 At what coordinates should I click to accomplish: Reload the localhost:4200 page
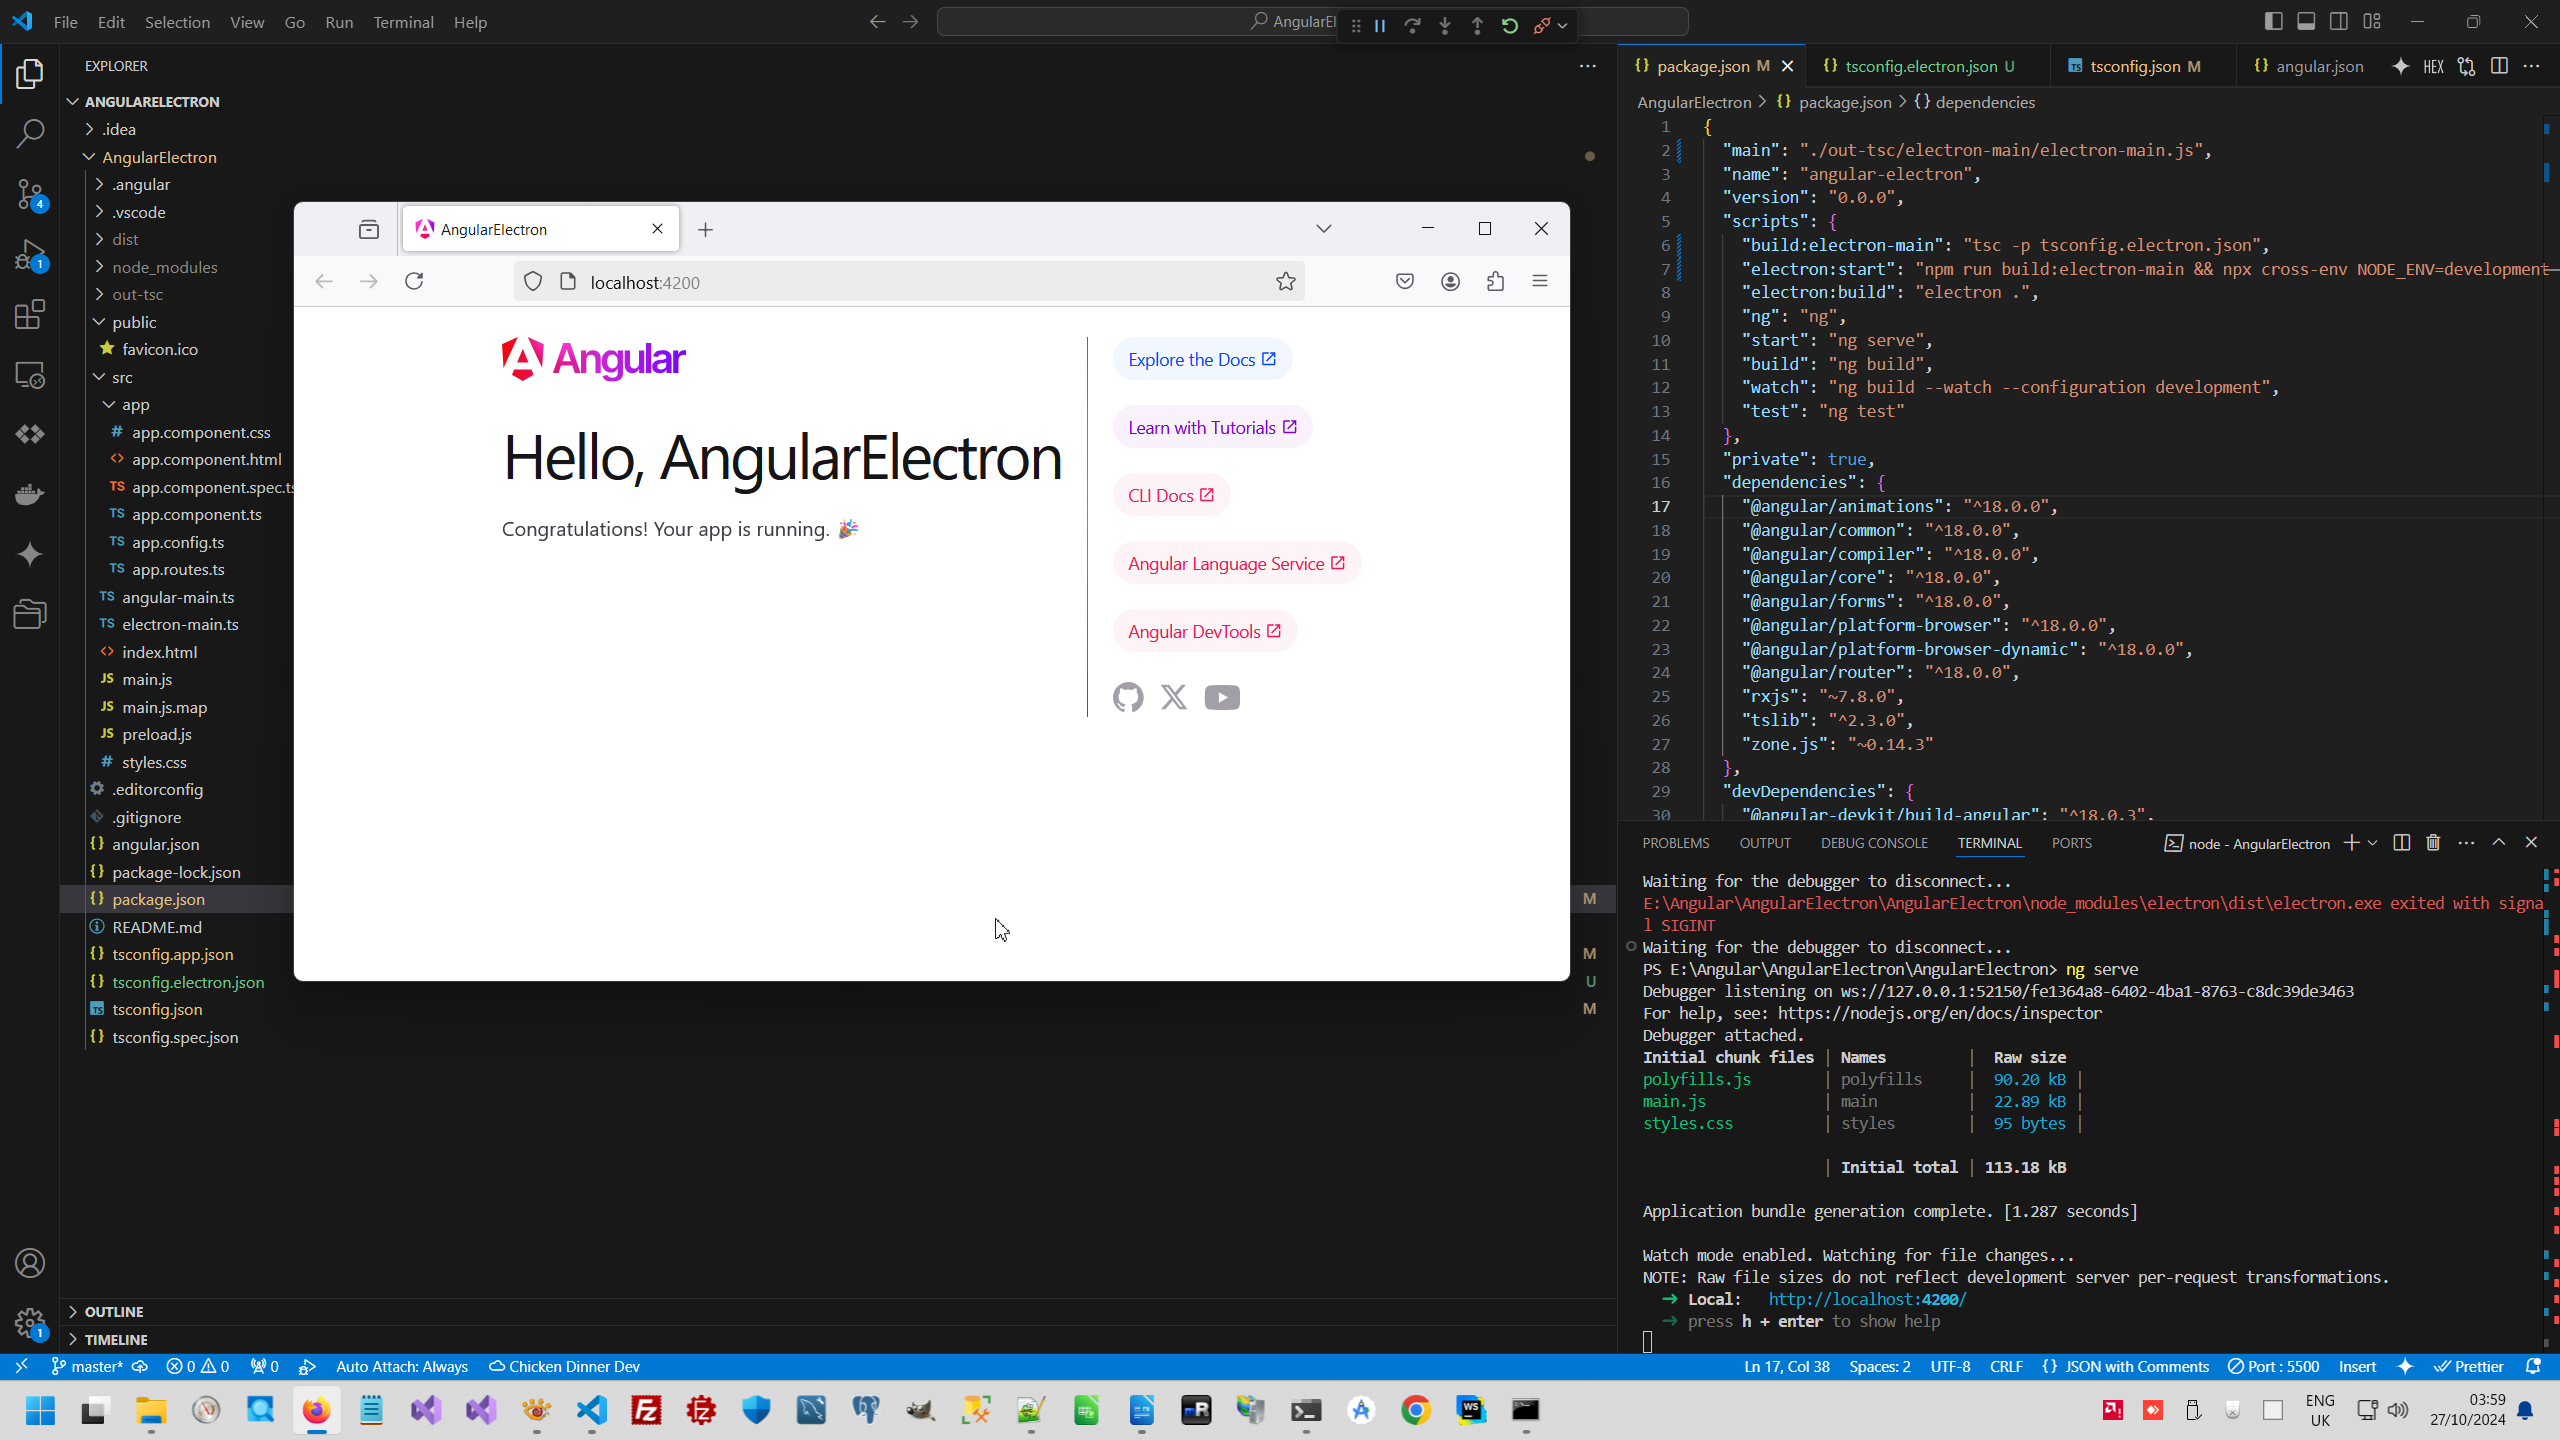(414, 282)
